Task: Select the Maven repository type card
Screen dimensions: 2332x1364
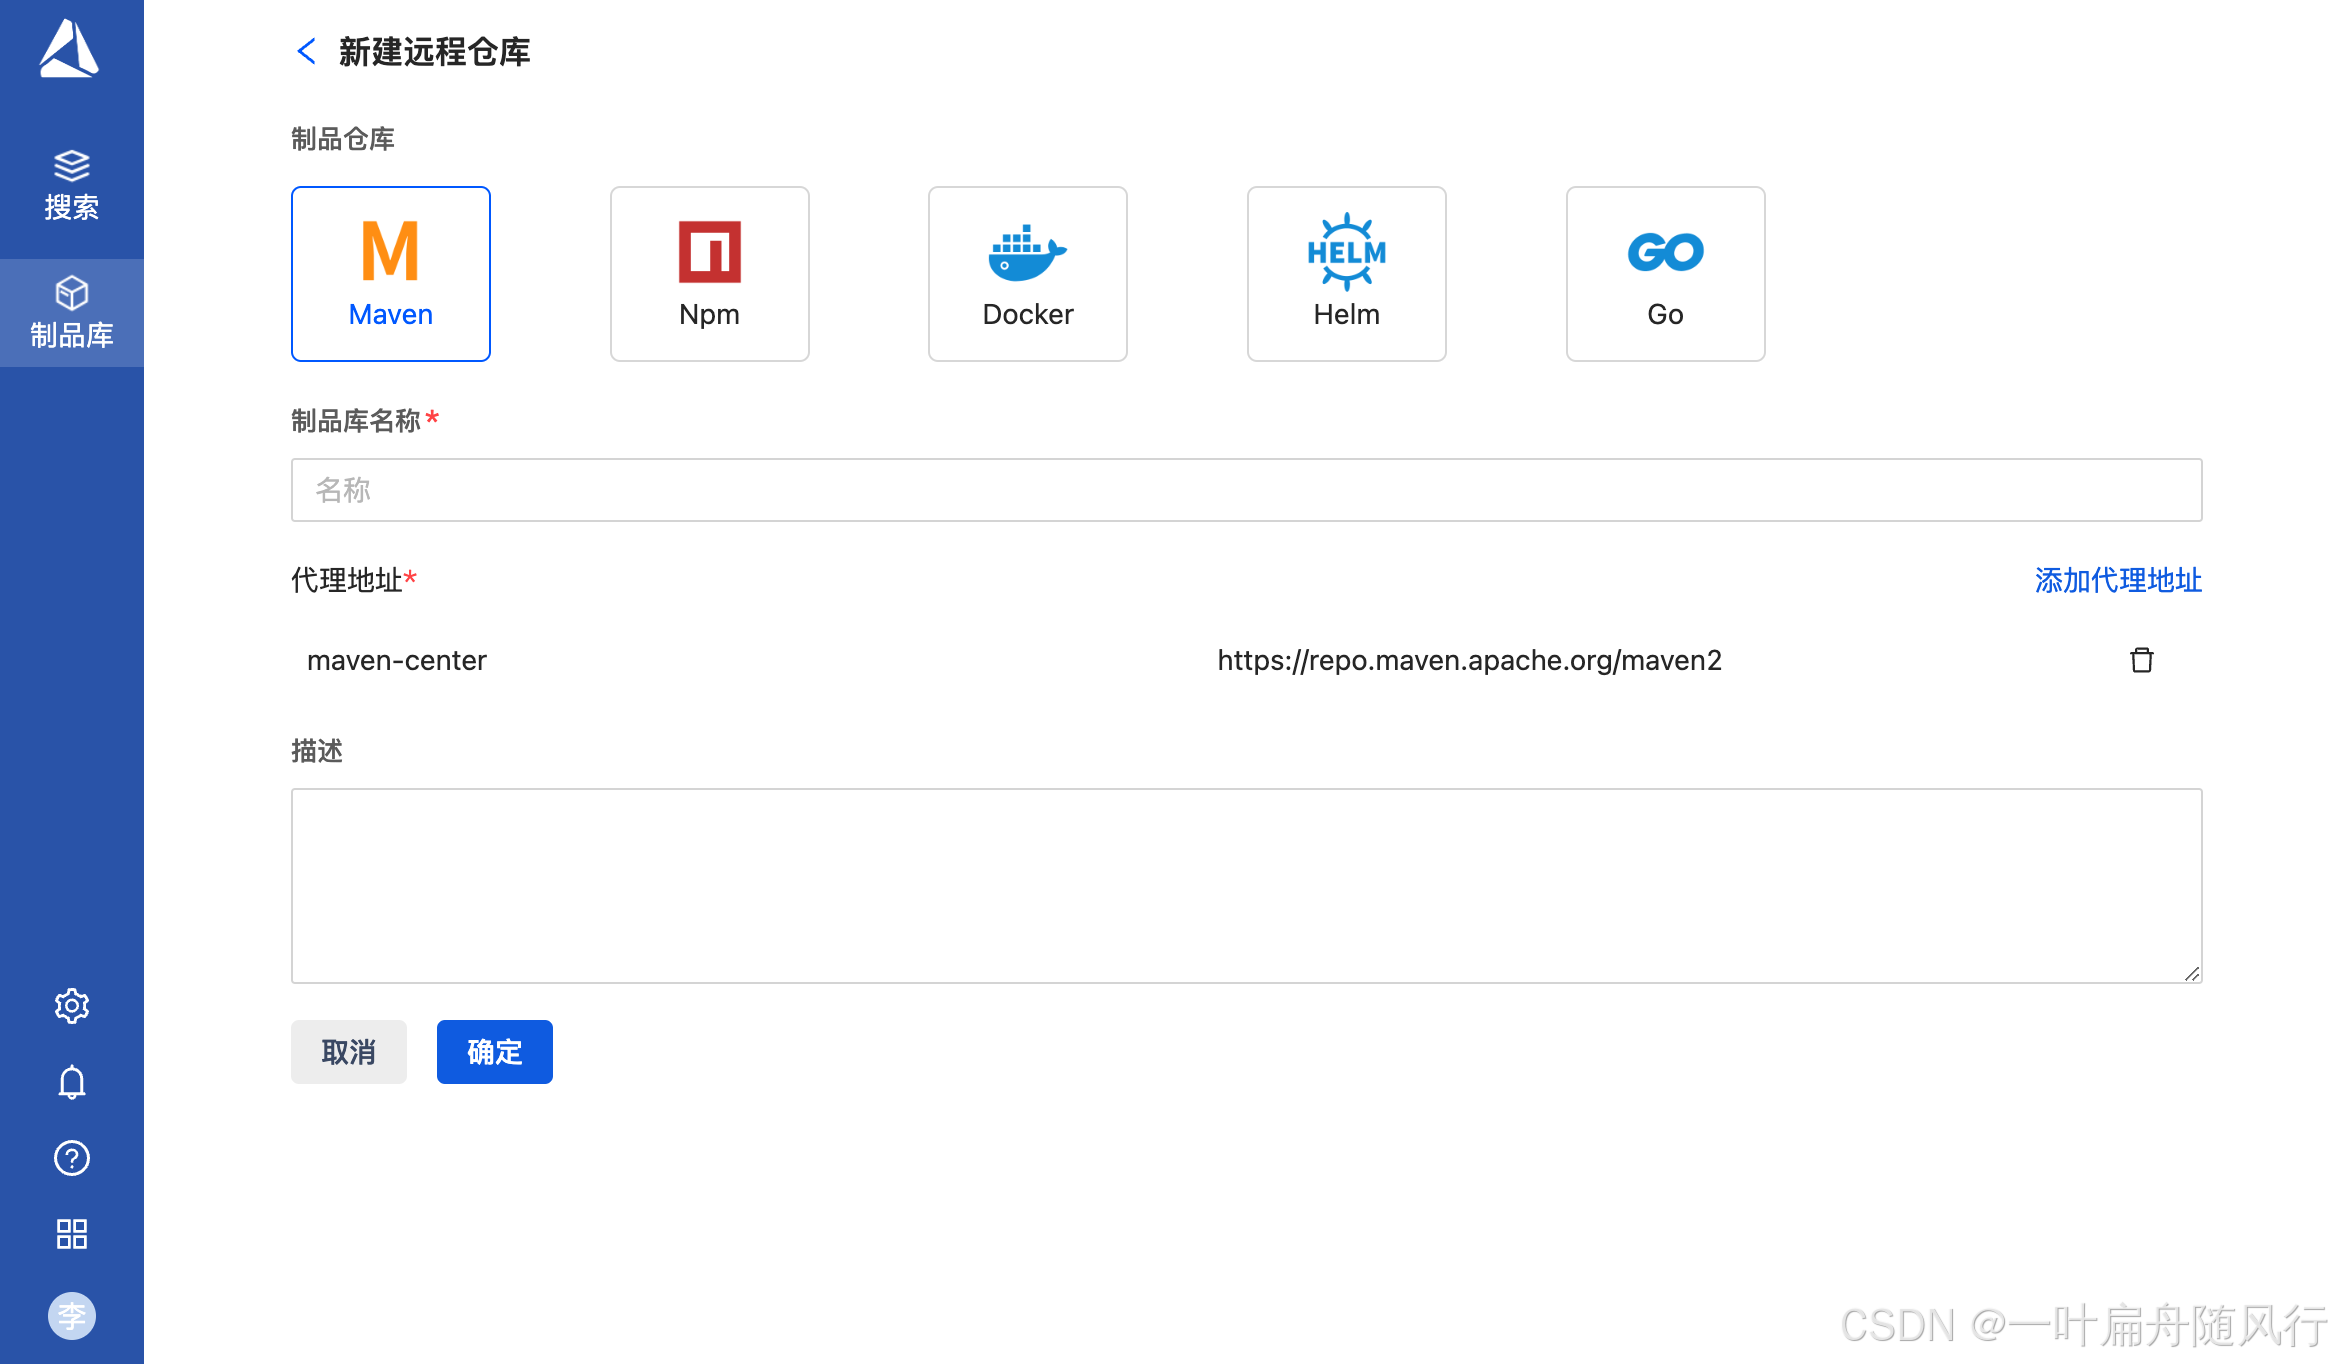Action: coord(391,273)
